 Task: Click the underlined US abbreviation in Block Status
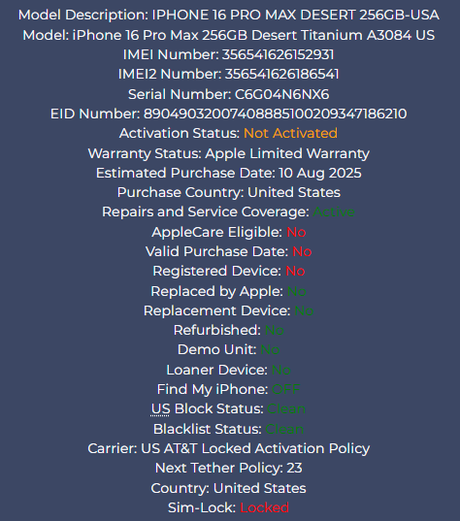pyautogui.click(x=160, y=409)
